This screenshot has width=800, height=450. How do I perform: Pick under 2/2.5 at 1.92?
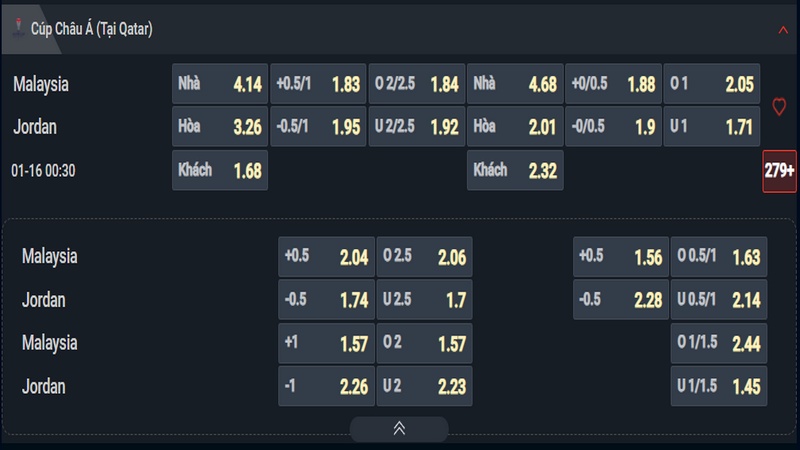(416, 127)
